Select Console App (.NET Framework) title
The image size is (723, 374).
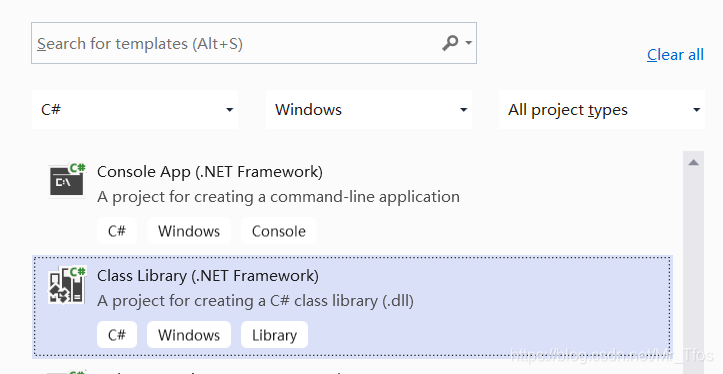pos(210,172)
